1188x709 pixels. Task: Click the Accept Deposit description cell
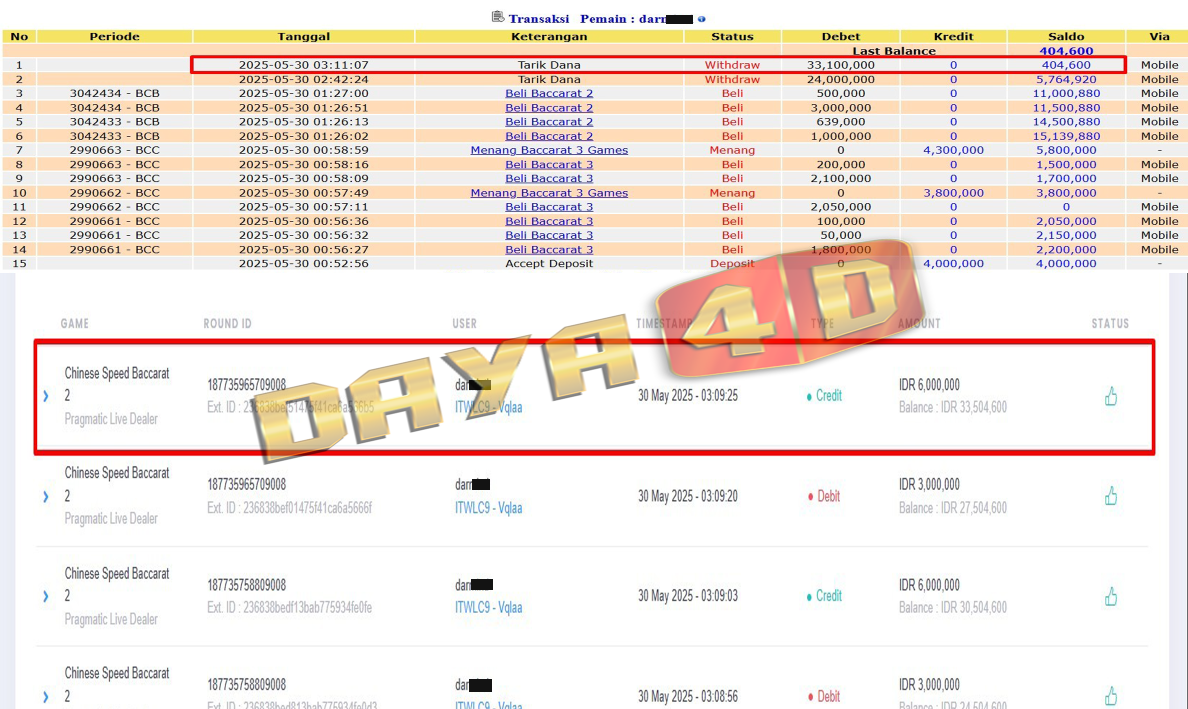coord(549,264)
